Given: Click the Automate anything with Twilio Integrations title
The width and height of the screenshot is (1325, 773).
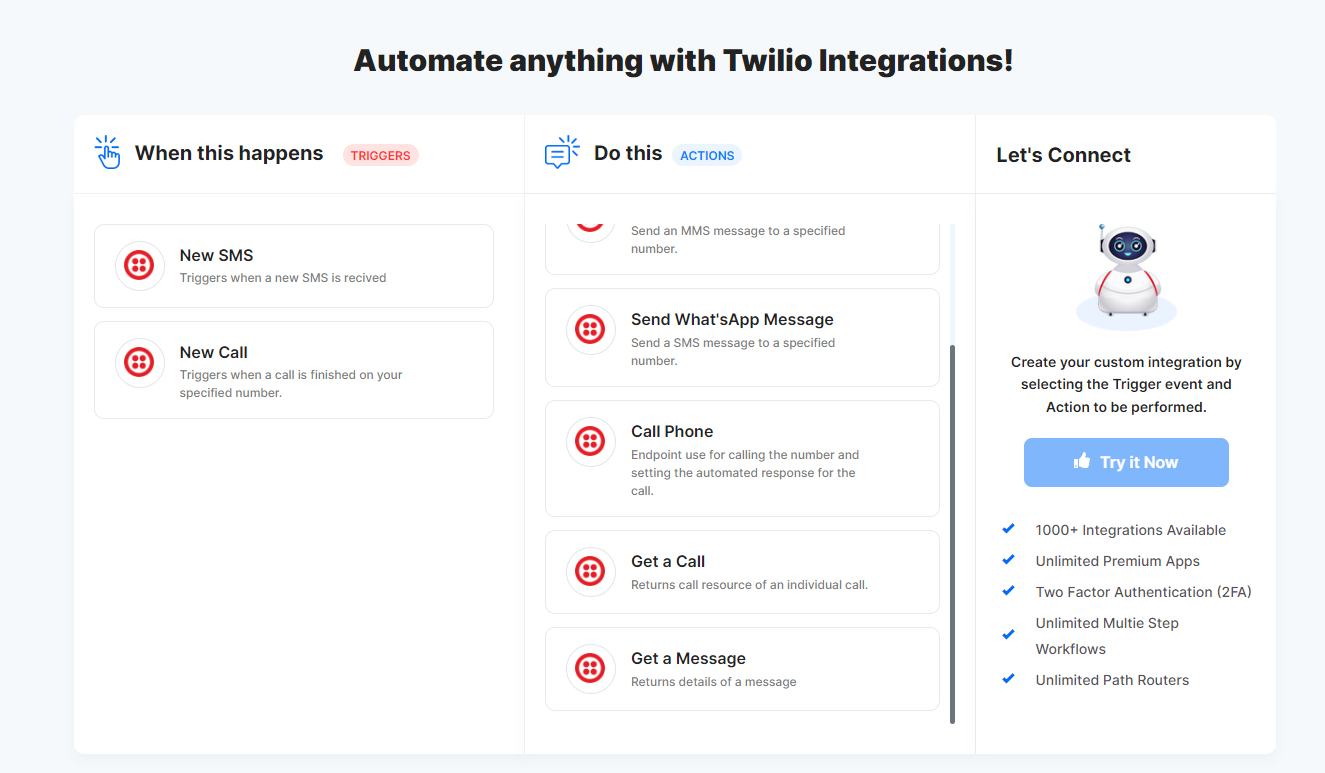Looking at the screenshot, I should 683,60.
